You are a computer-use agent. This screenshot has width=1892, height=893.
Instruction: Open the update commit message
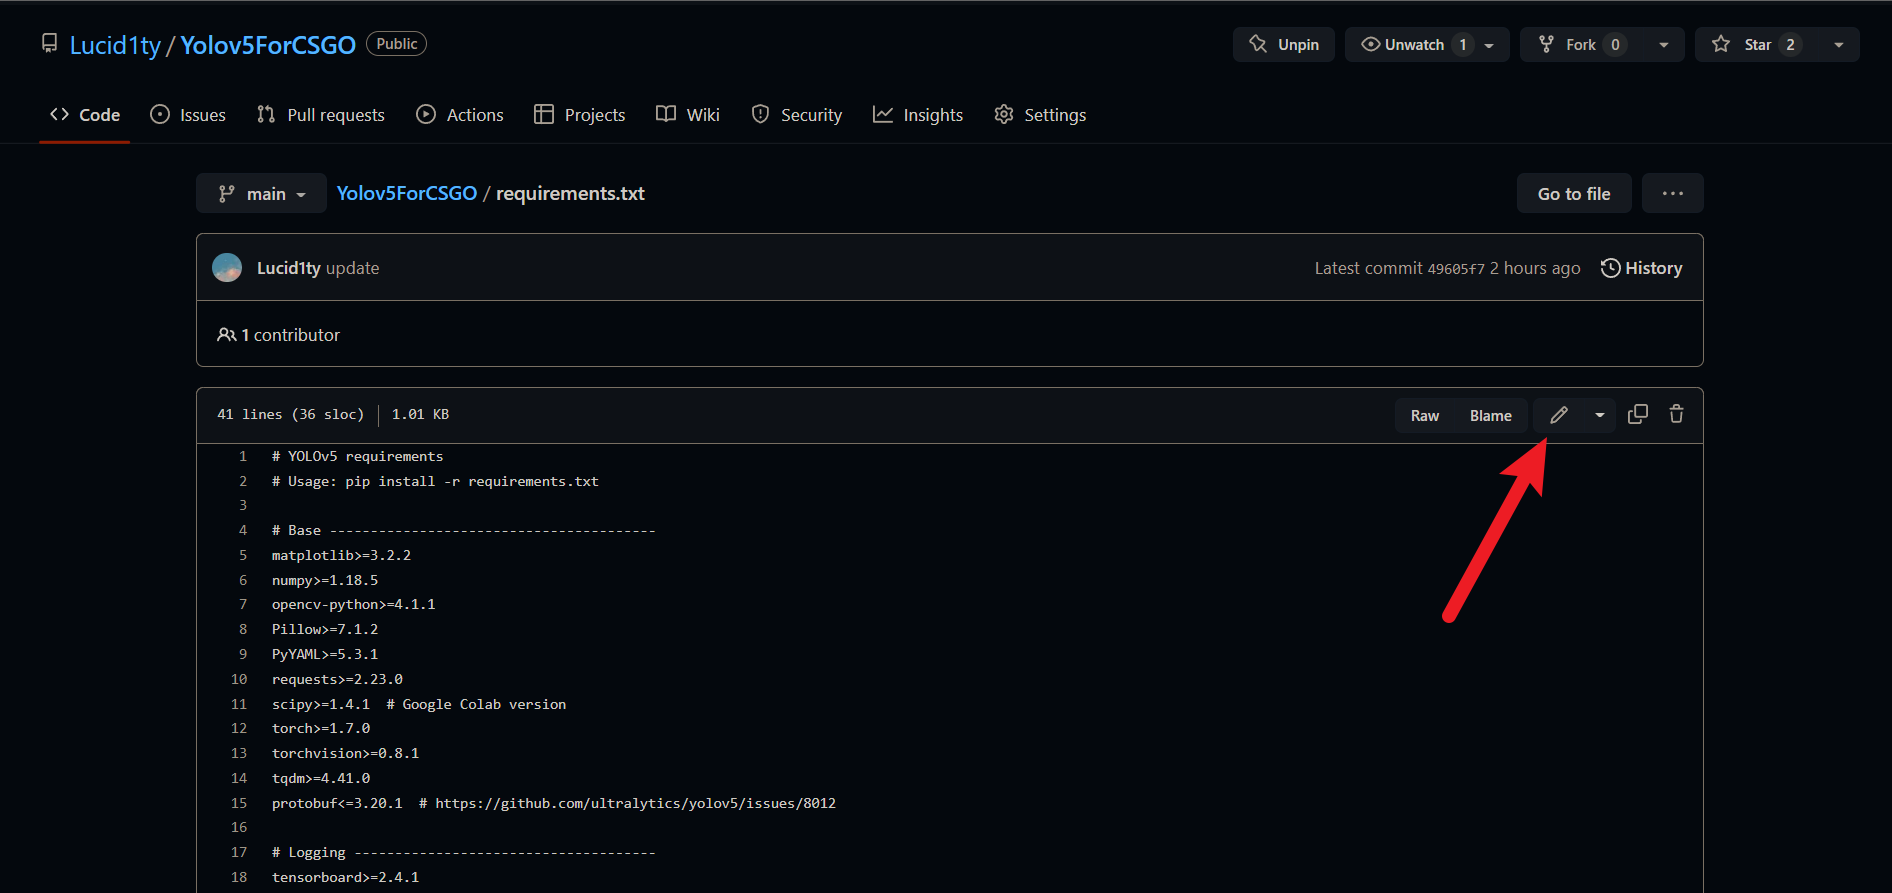353,268
